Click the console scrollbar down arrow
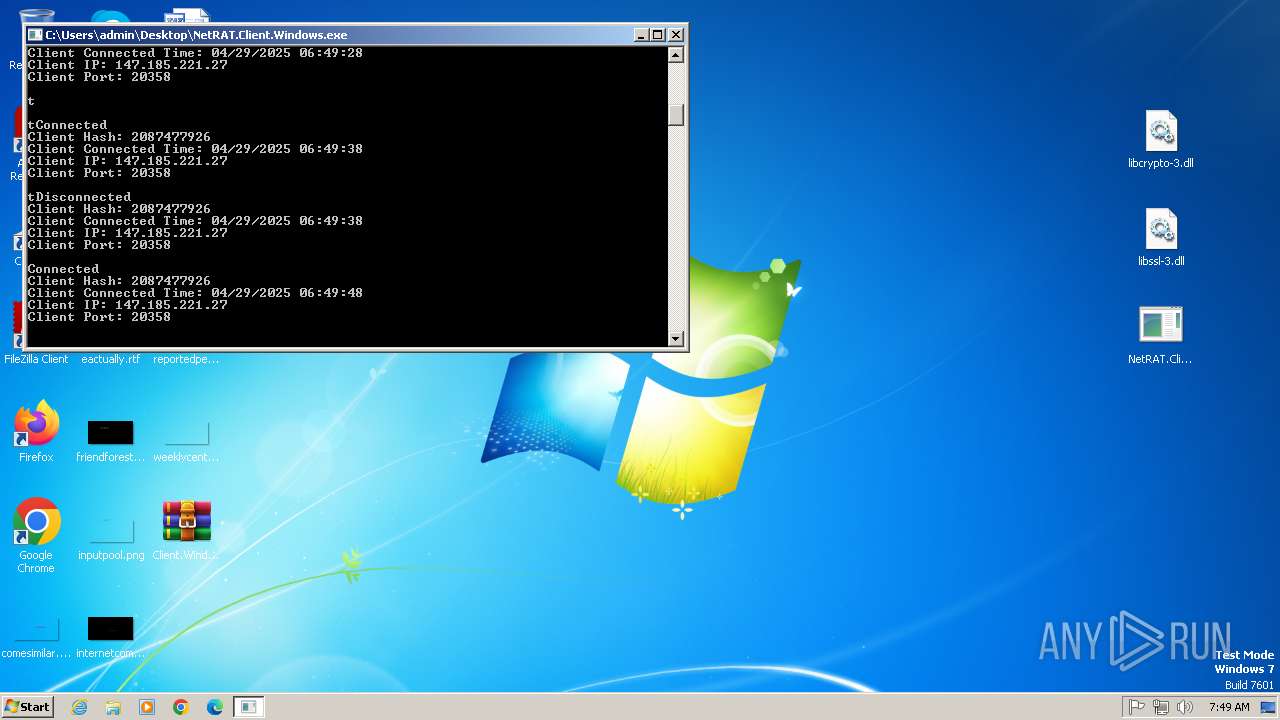 (x=676, y=339)
